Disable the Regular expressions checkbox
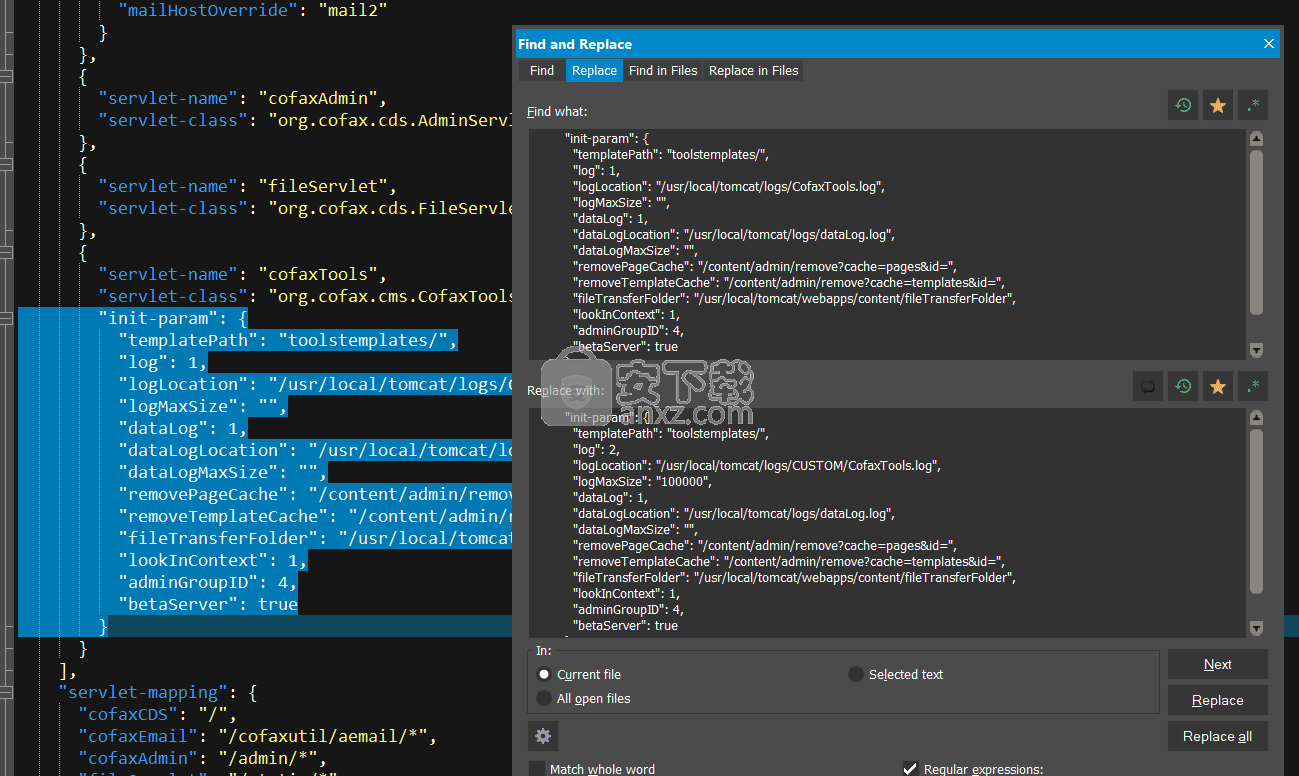This screenshot has height=776, width=1299. pos(910,769)
